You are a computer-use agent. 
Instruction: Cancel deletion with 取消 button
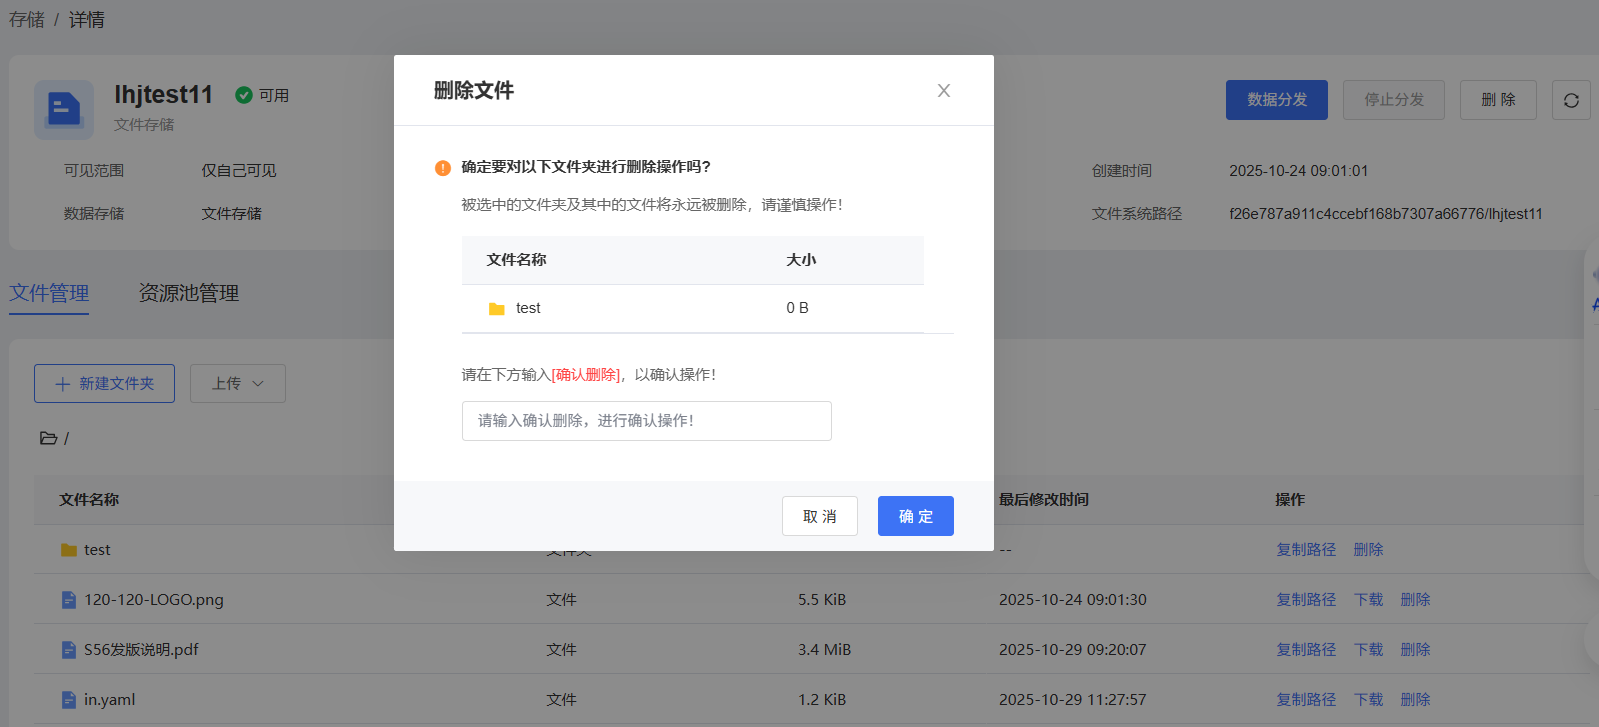tap(819, 516)
